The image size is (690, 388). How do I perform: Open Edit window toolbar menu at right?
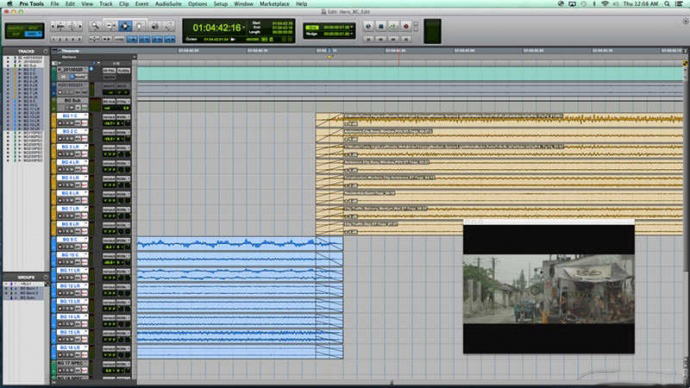pos(686,21)
